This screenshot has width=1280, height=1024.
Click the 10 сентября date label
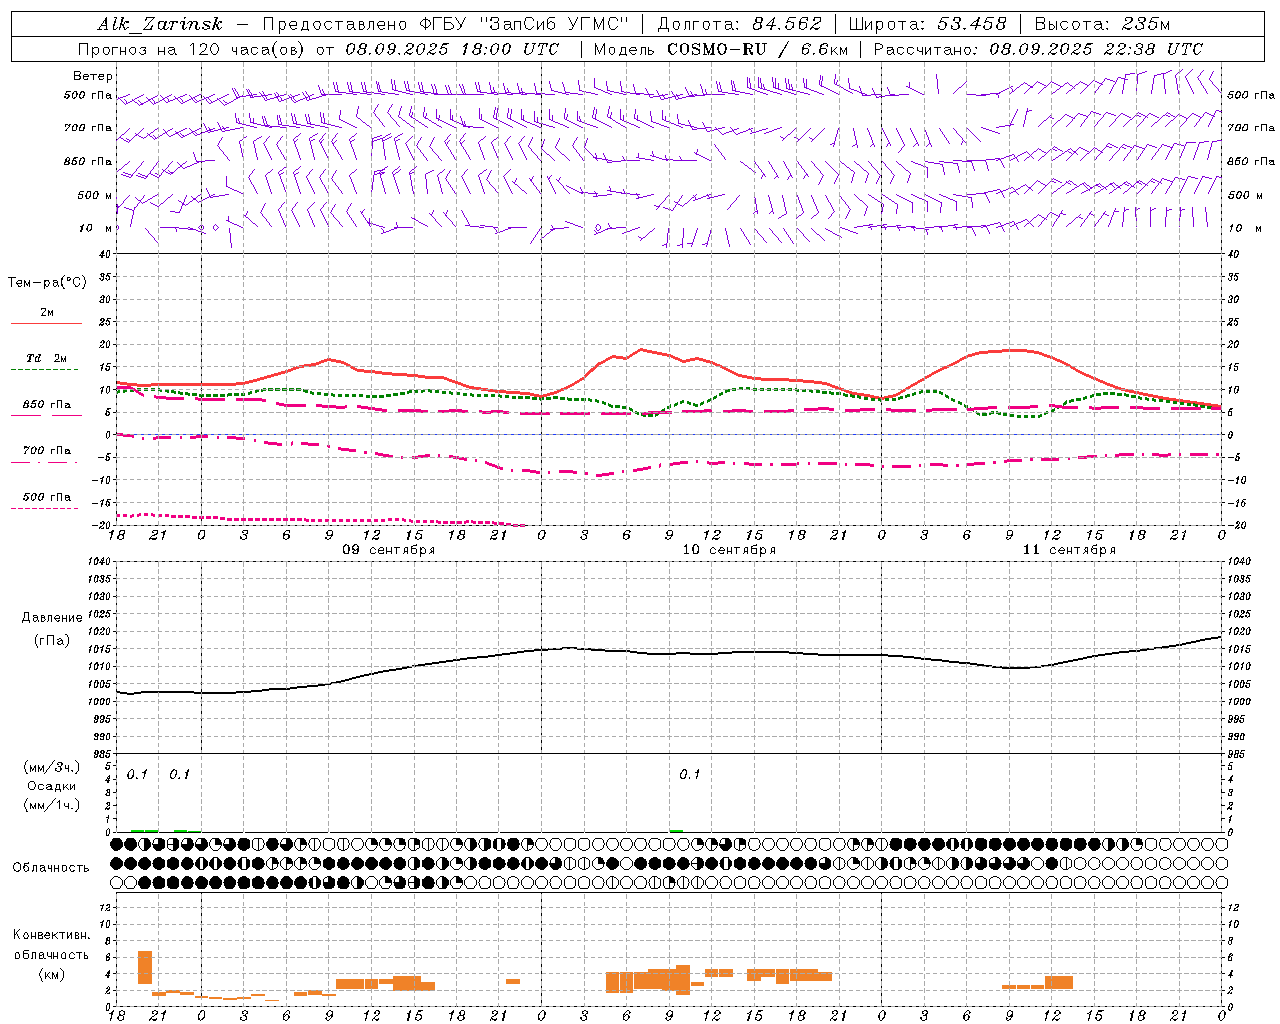coord(729,550)
